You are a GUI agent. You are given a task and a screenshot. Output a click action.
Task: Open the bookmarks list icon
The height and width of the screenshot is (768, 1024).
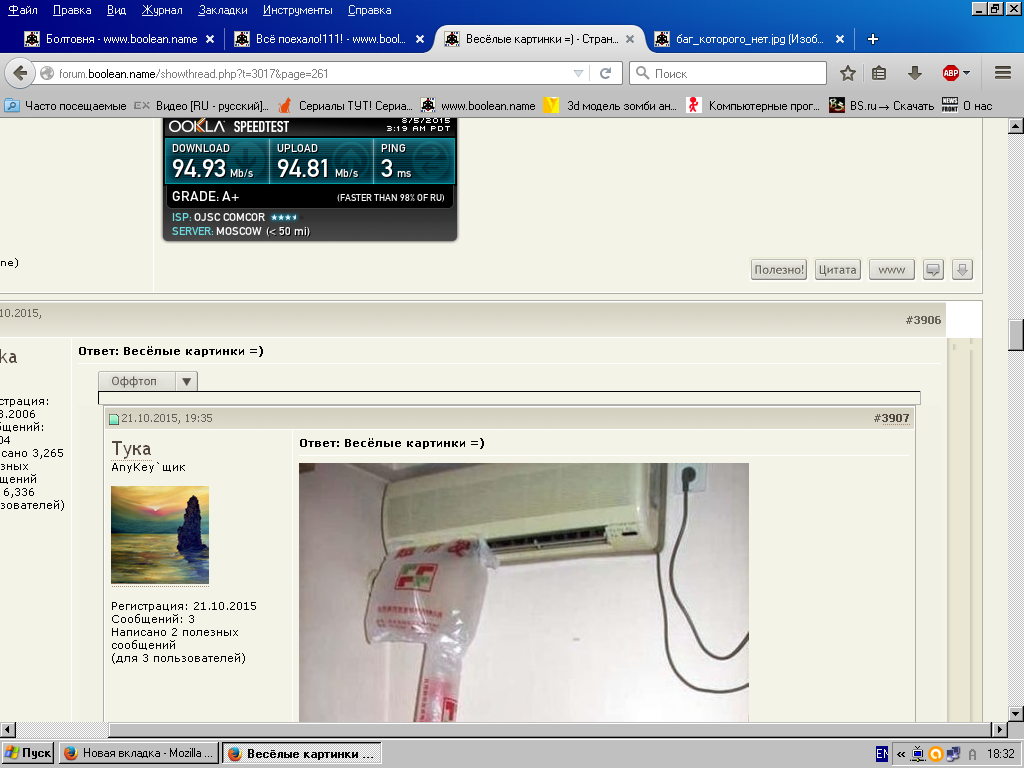pos(879,73)
